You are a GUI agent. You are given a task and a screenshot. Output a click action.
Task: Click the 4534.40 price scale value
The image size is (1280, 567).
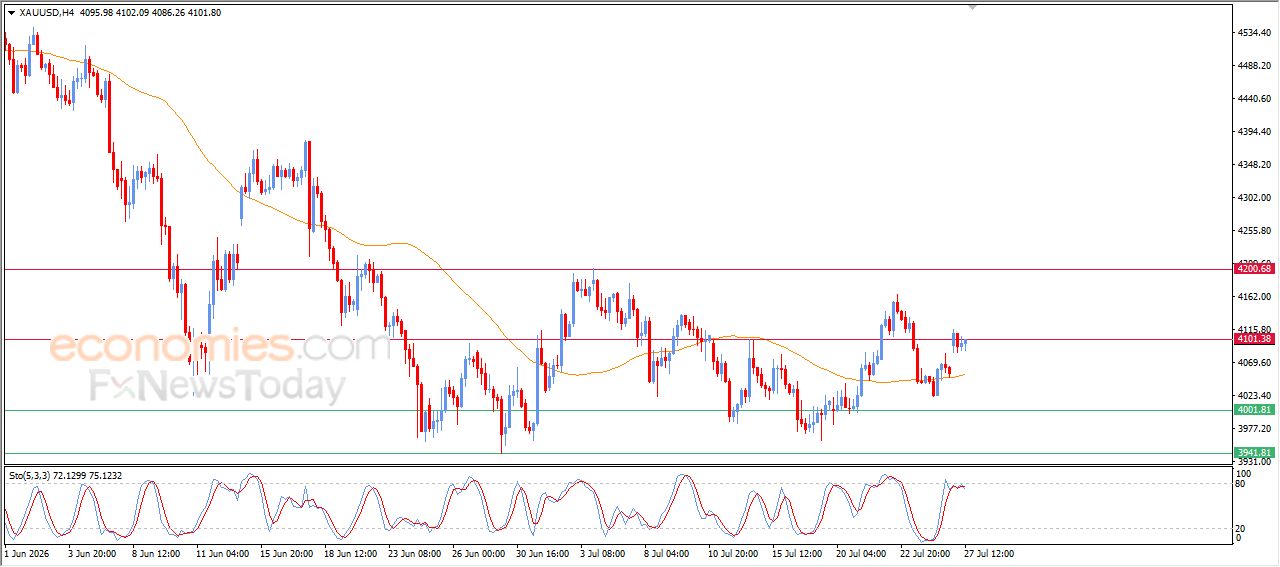pos(1254,33)
